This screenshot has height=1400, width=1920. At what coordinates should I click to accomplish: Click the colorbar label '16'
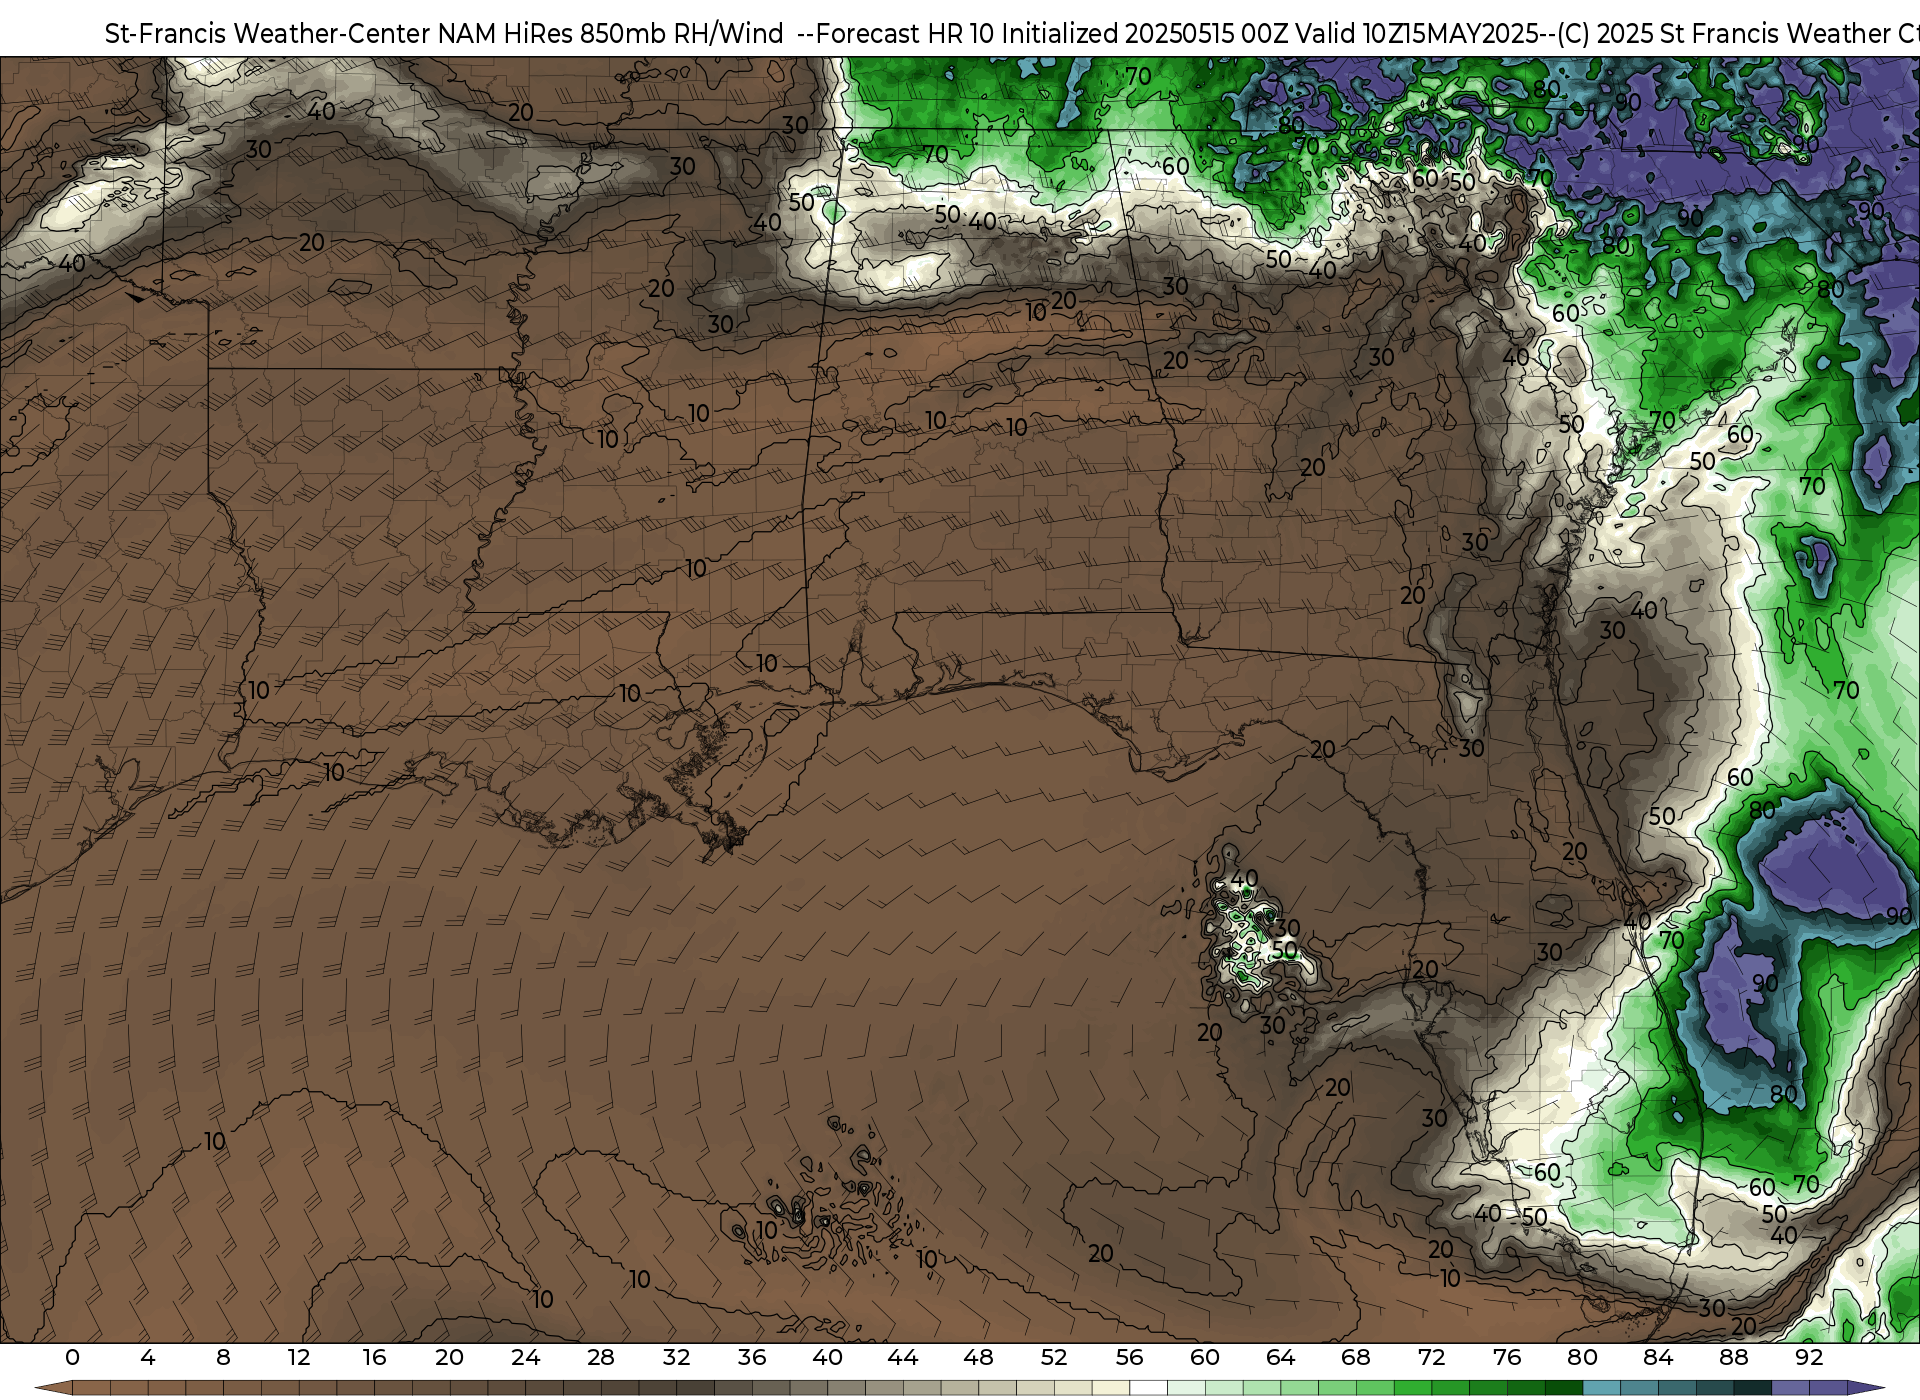click(x=374, y=1357)
